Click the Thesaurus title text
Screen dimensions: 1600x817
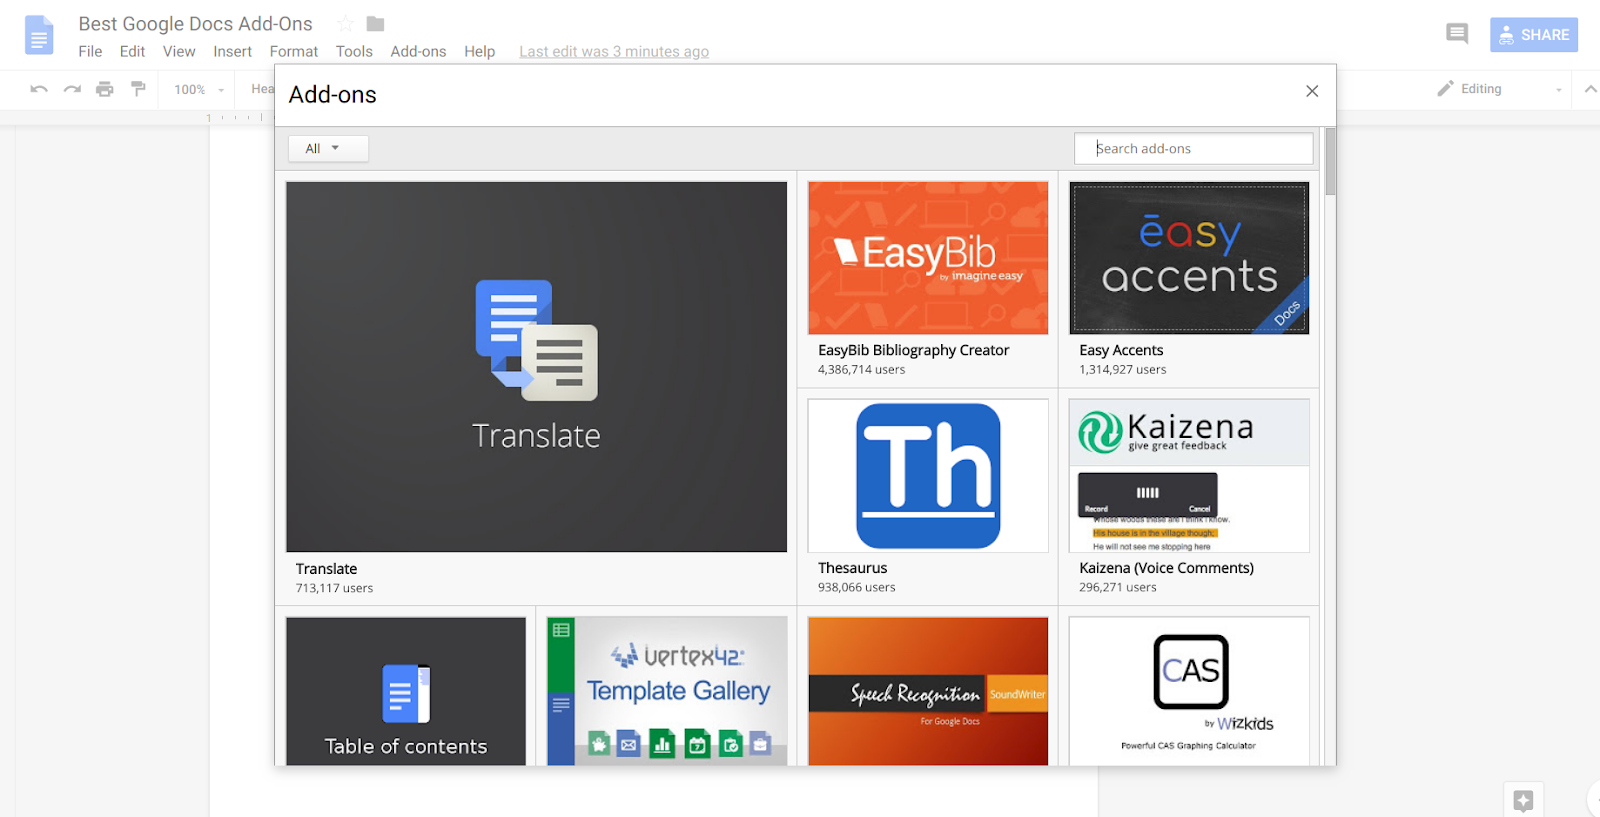click(852, 568)
